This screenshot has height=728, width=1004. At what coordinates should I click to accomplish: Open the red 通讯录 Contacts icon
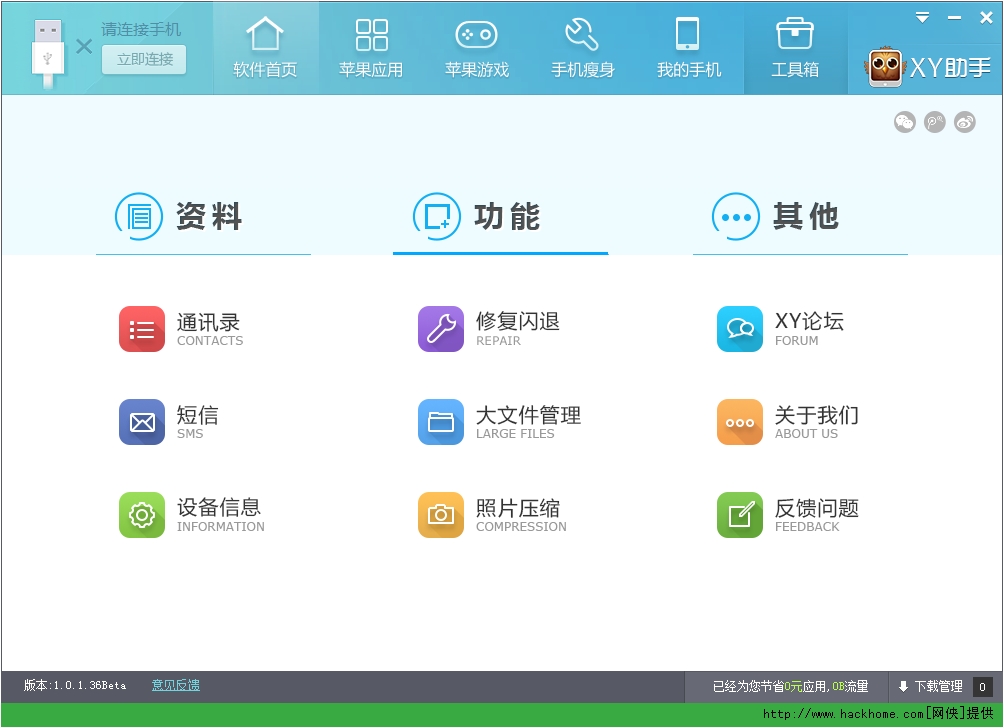point(142,329)
